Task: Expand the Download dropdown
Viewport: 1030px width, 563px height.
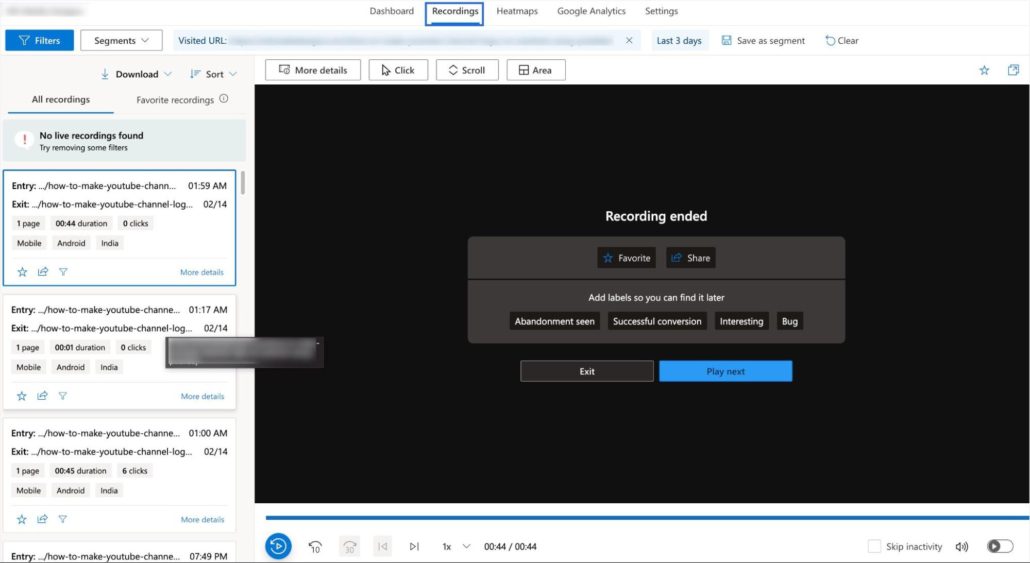Action: pyautogui.click(x=137, y=74)
